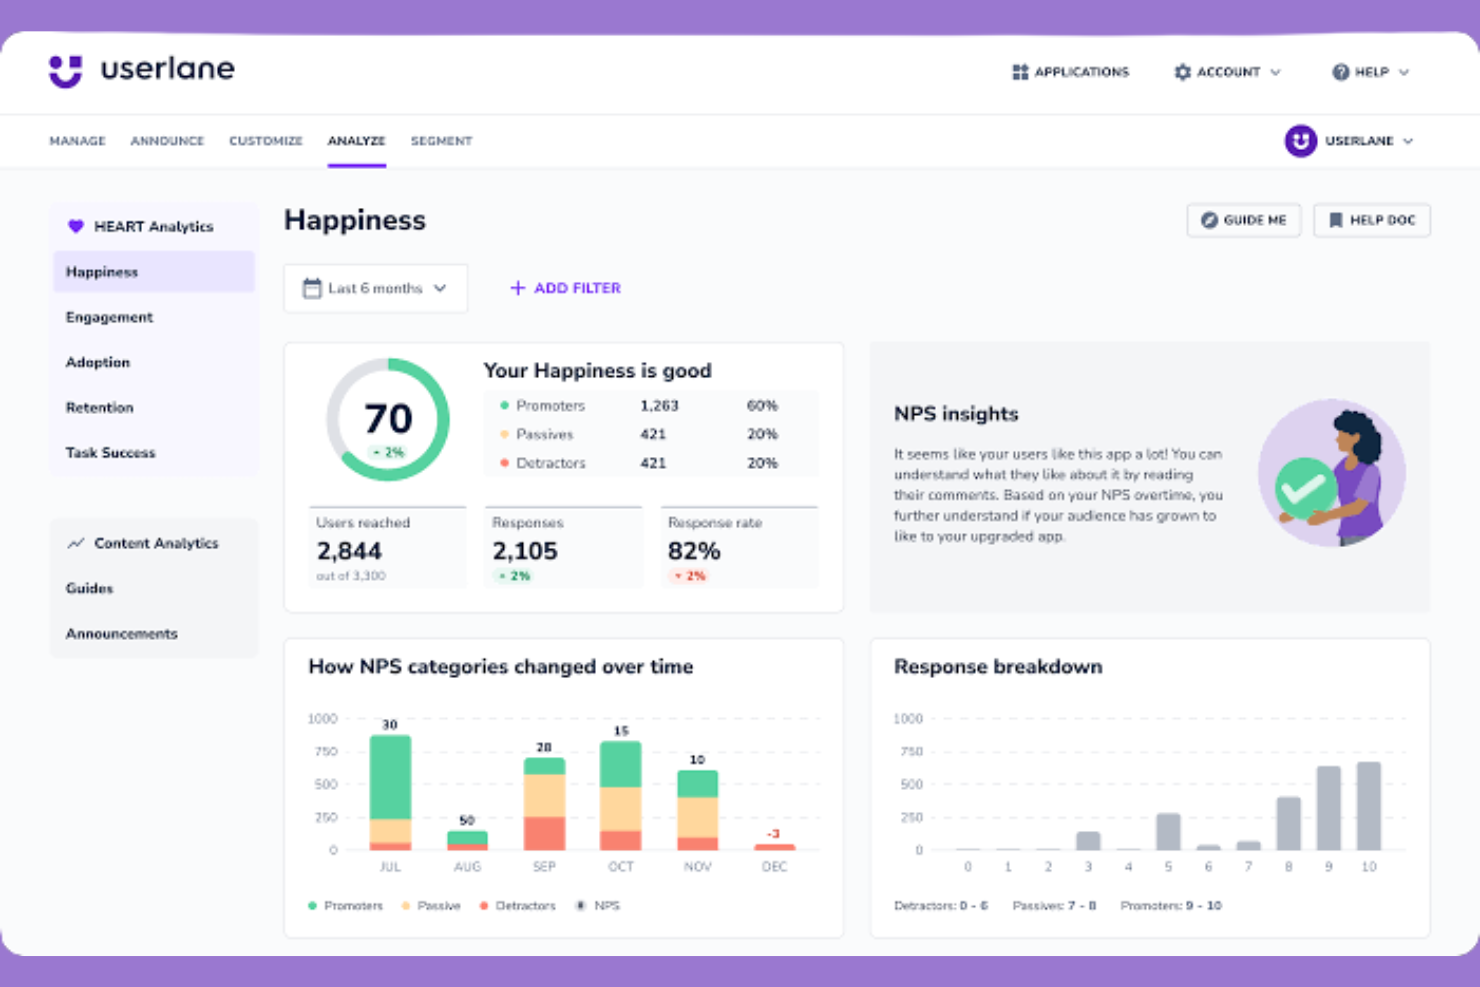
Task: Click the Userlane avatar icon
Action: coord(1300,141)
